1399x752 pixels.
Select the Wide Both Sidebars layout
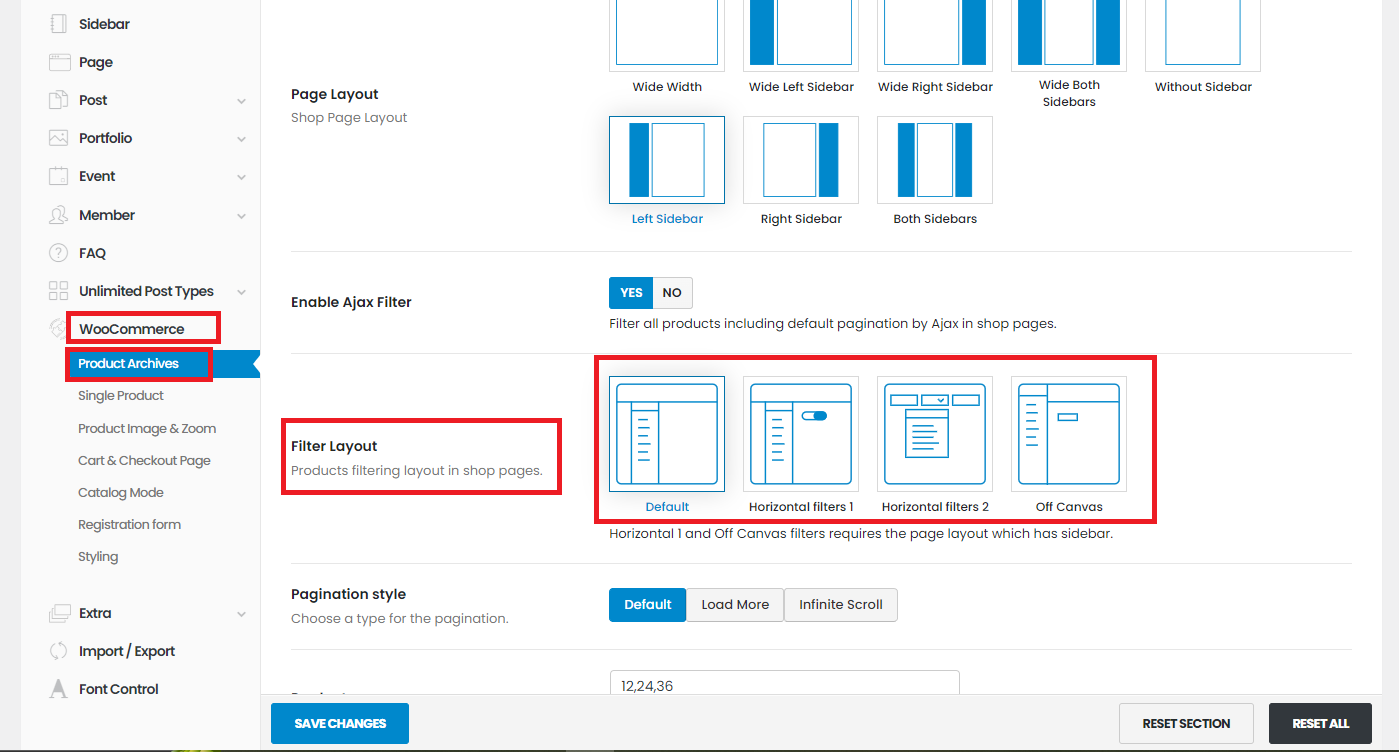point(1069,34)
